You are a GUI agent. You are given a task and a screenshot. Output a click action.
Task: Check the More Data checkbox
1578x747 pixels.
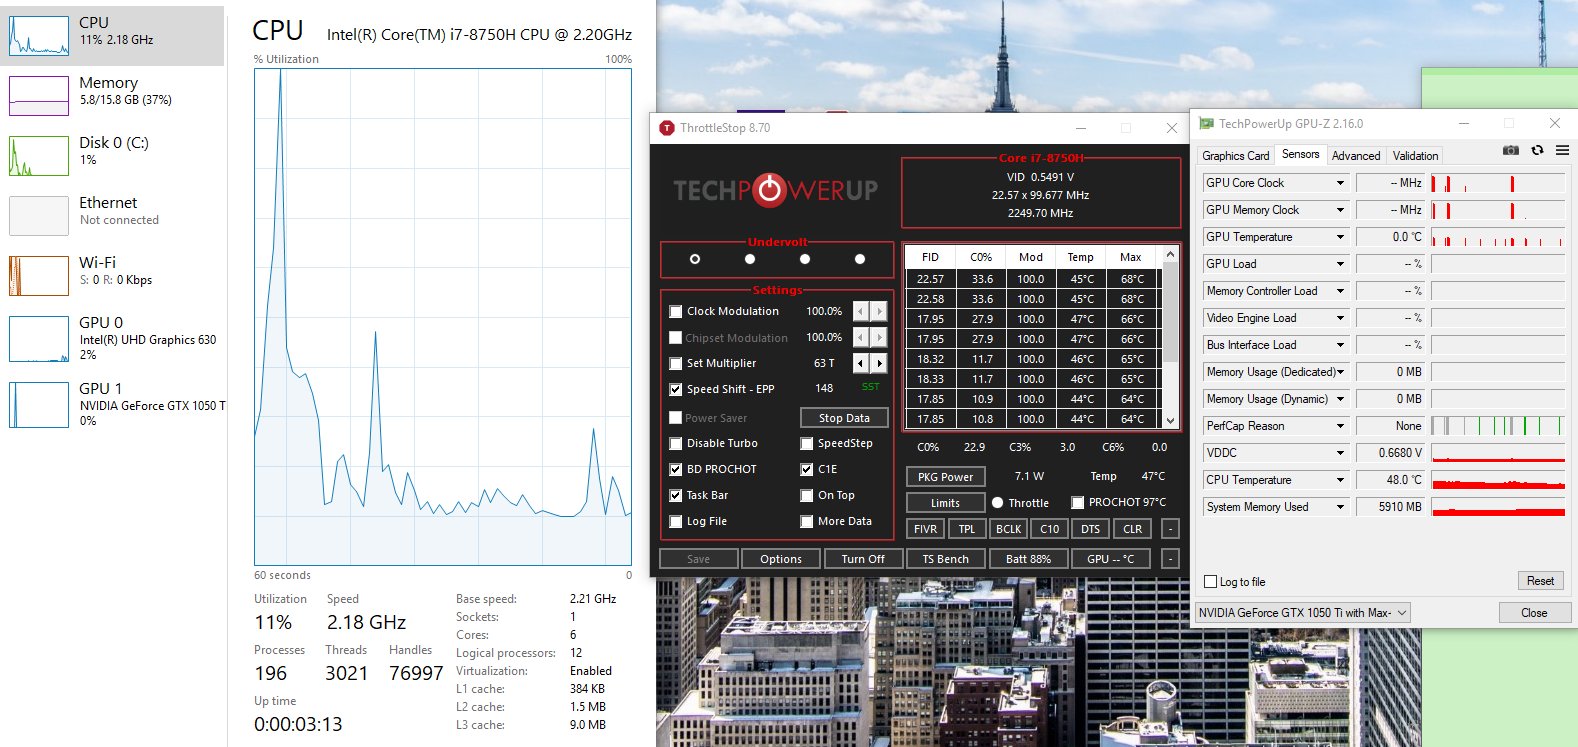[807, 522]
